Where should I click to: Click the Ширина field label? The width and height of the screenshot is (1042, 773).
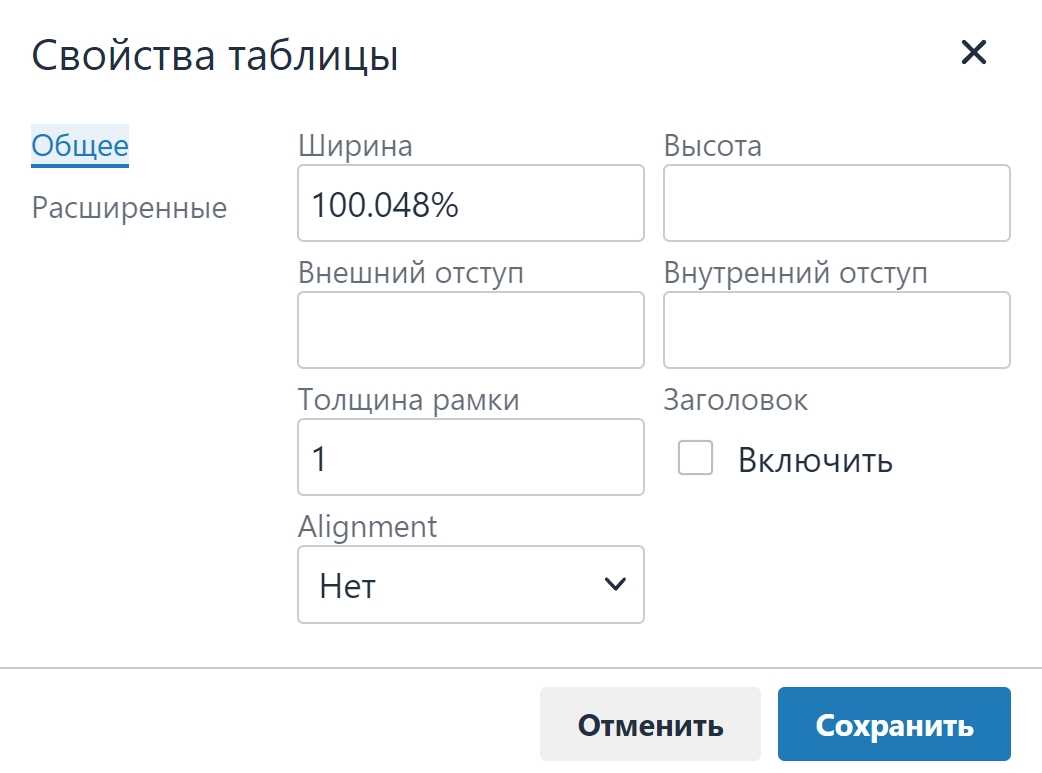click(355, 146)
